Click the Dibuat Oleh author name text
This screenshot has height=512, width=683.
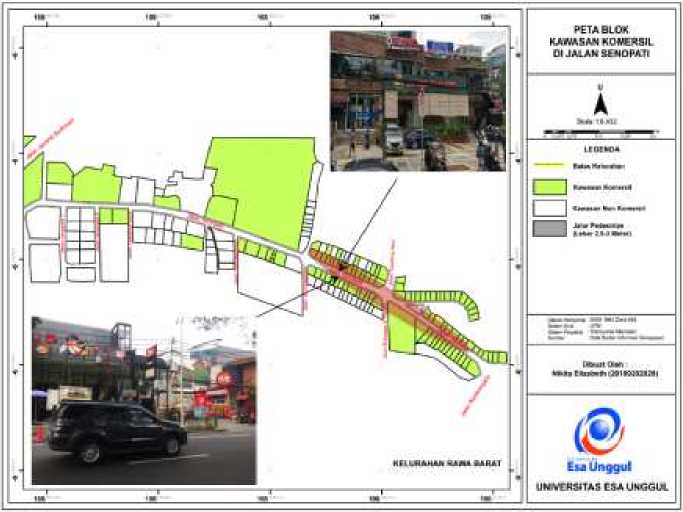click(x=599, y=372)
